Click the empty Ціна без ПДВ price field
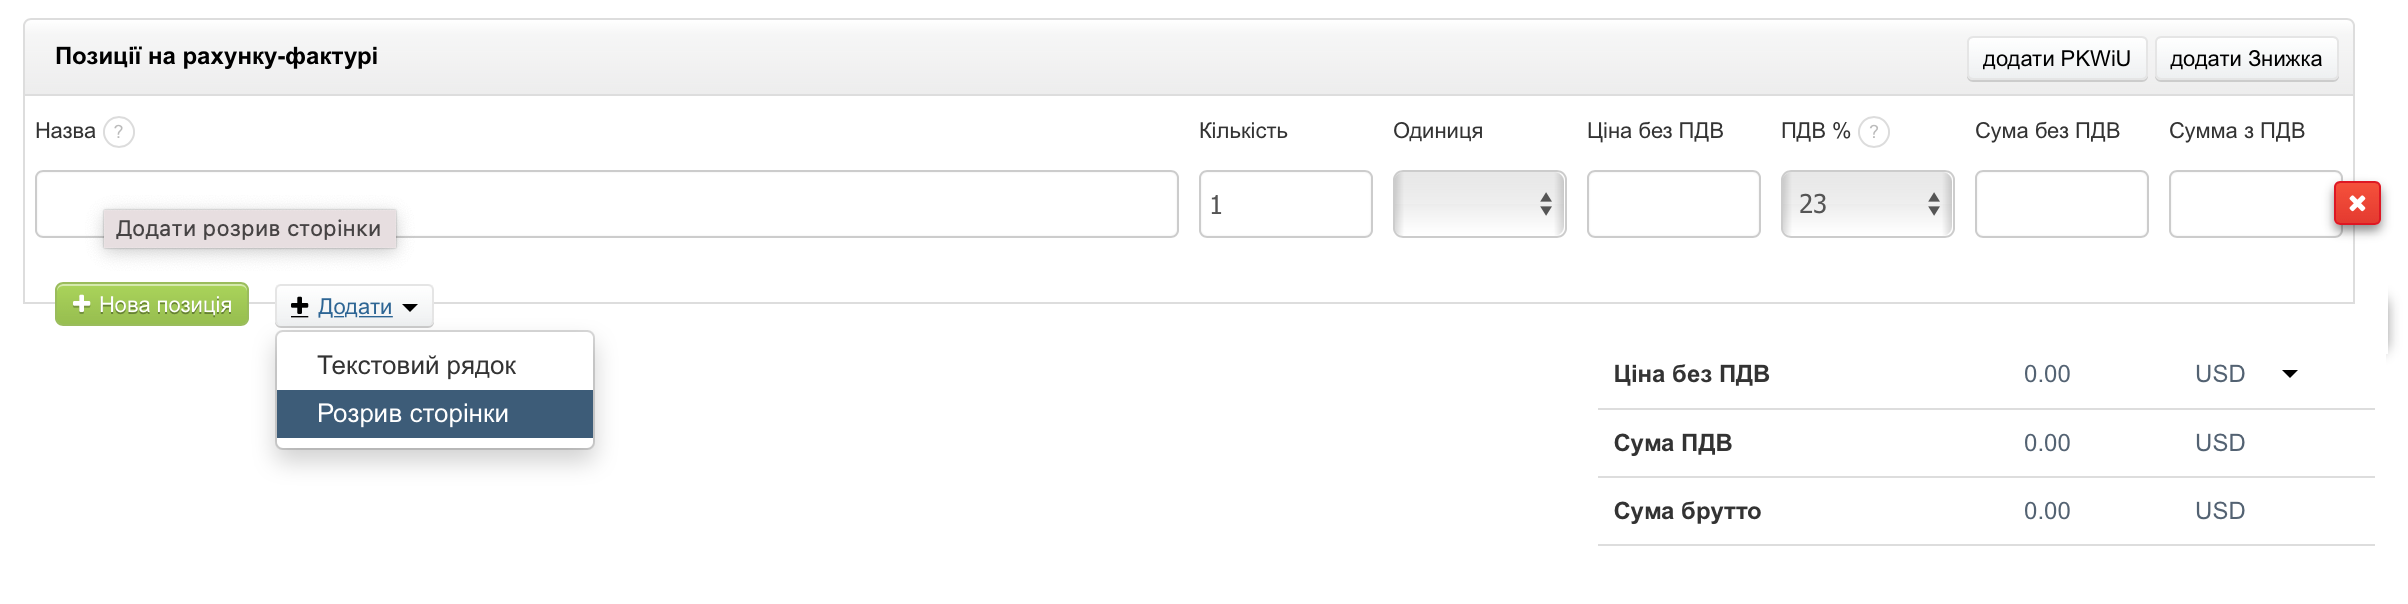2408x604 pixels. pos(1673,204)
